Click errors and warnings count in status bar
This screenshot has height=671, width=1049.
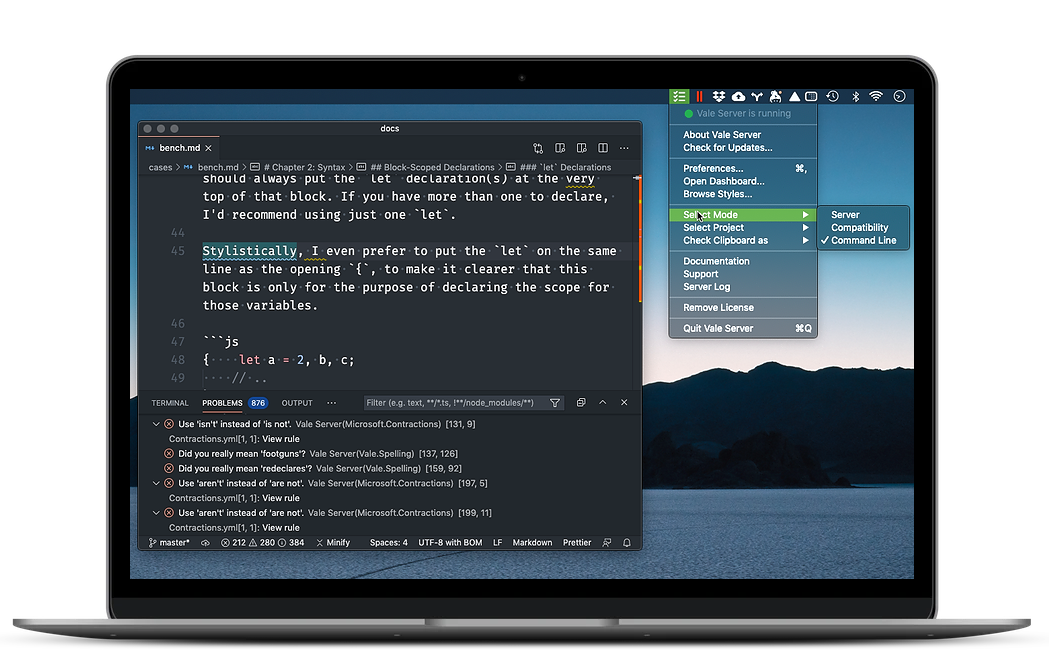[x=262, y=543]
